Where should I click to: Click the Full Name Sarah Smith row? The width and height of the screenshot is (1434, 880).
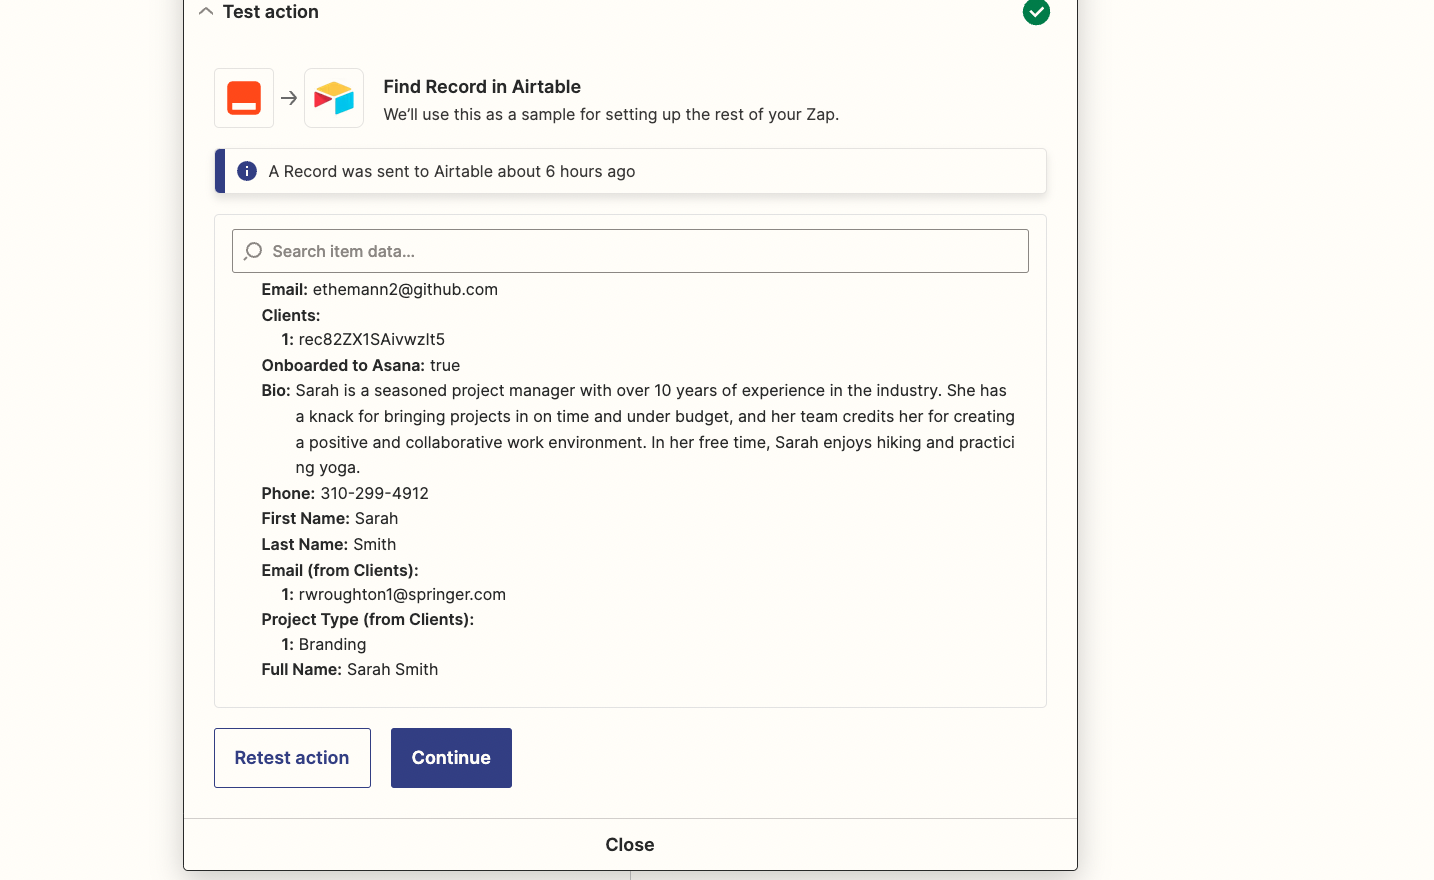[350, 670]
